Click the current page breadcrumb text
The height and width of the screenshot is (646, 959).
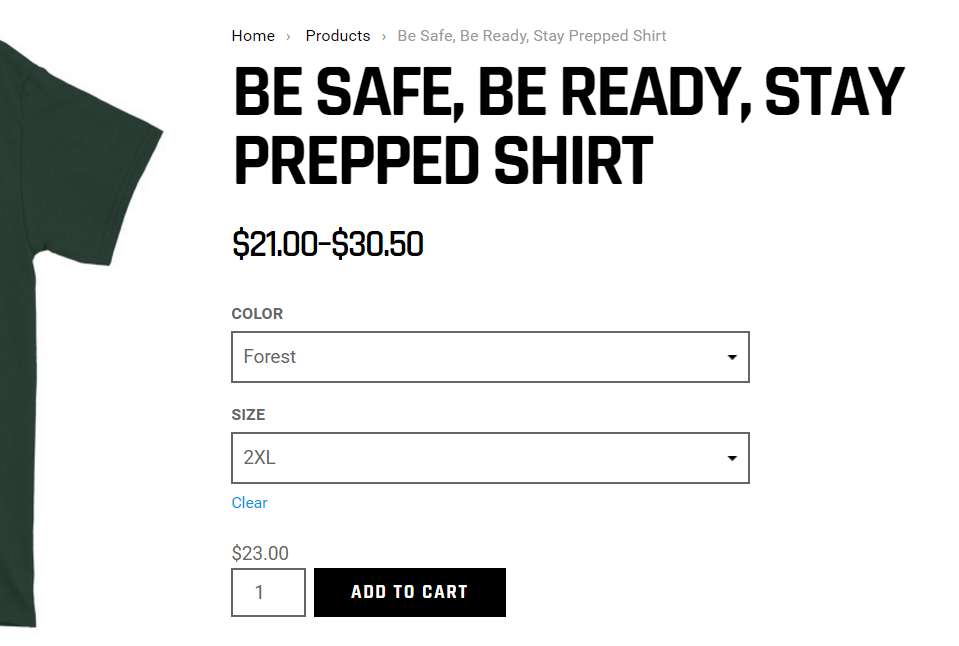click(531, 36)
